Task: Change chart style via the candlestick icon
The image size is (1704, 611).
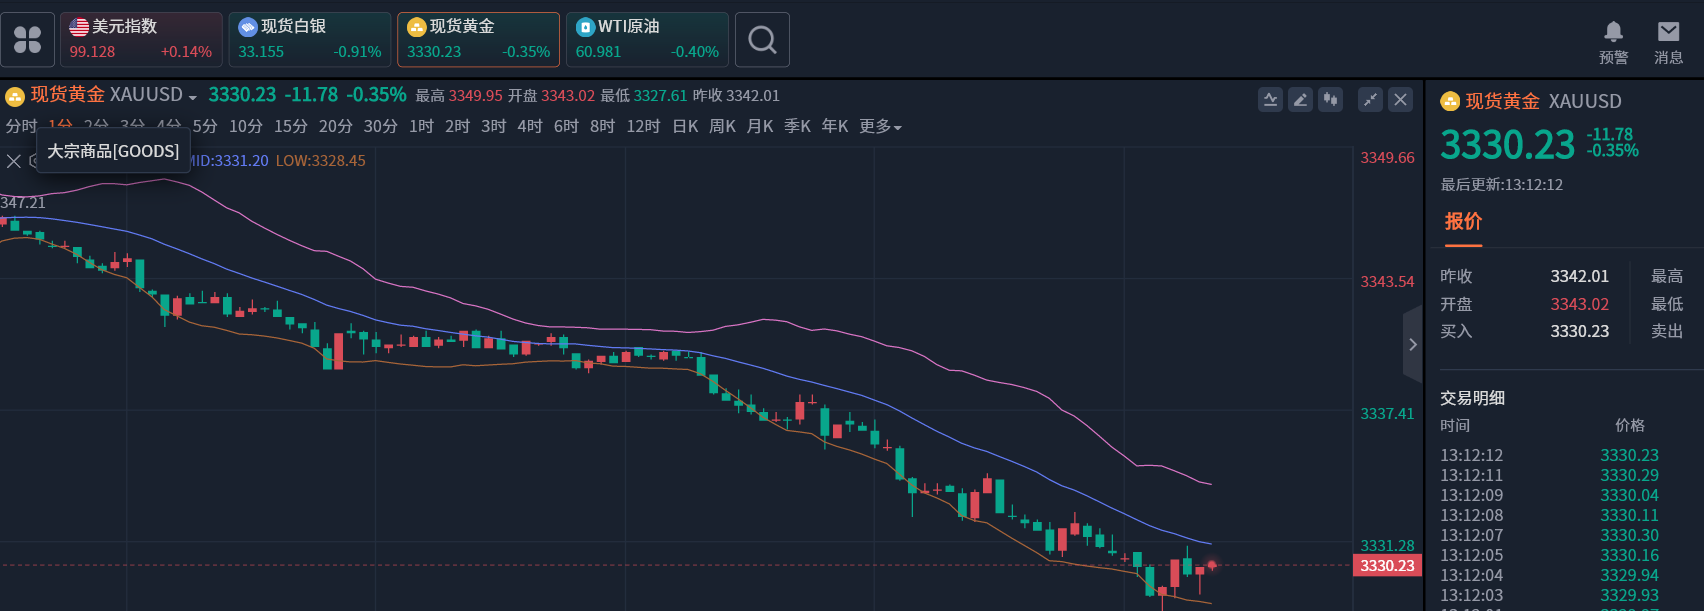Action: [1330, 99]
